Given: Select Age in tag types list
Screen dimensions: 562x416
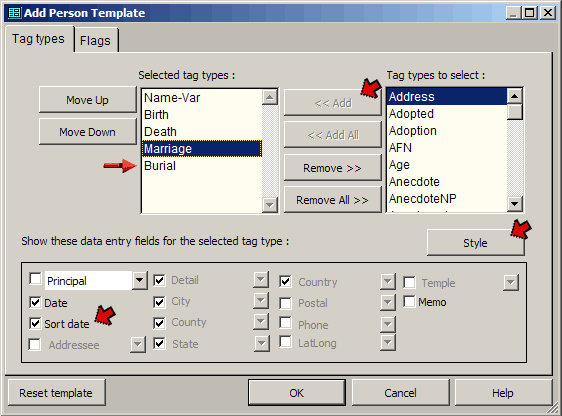Looking at the screenshot, I should pyautogui.click(x=447, y=165).
